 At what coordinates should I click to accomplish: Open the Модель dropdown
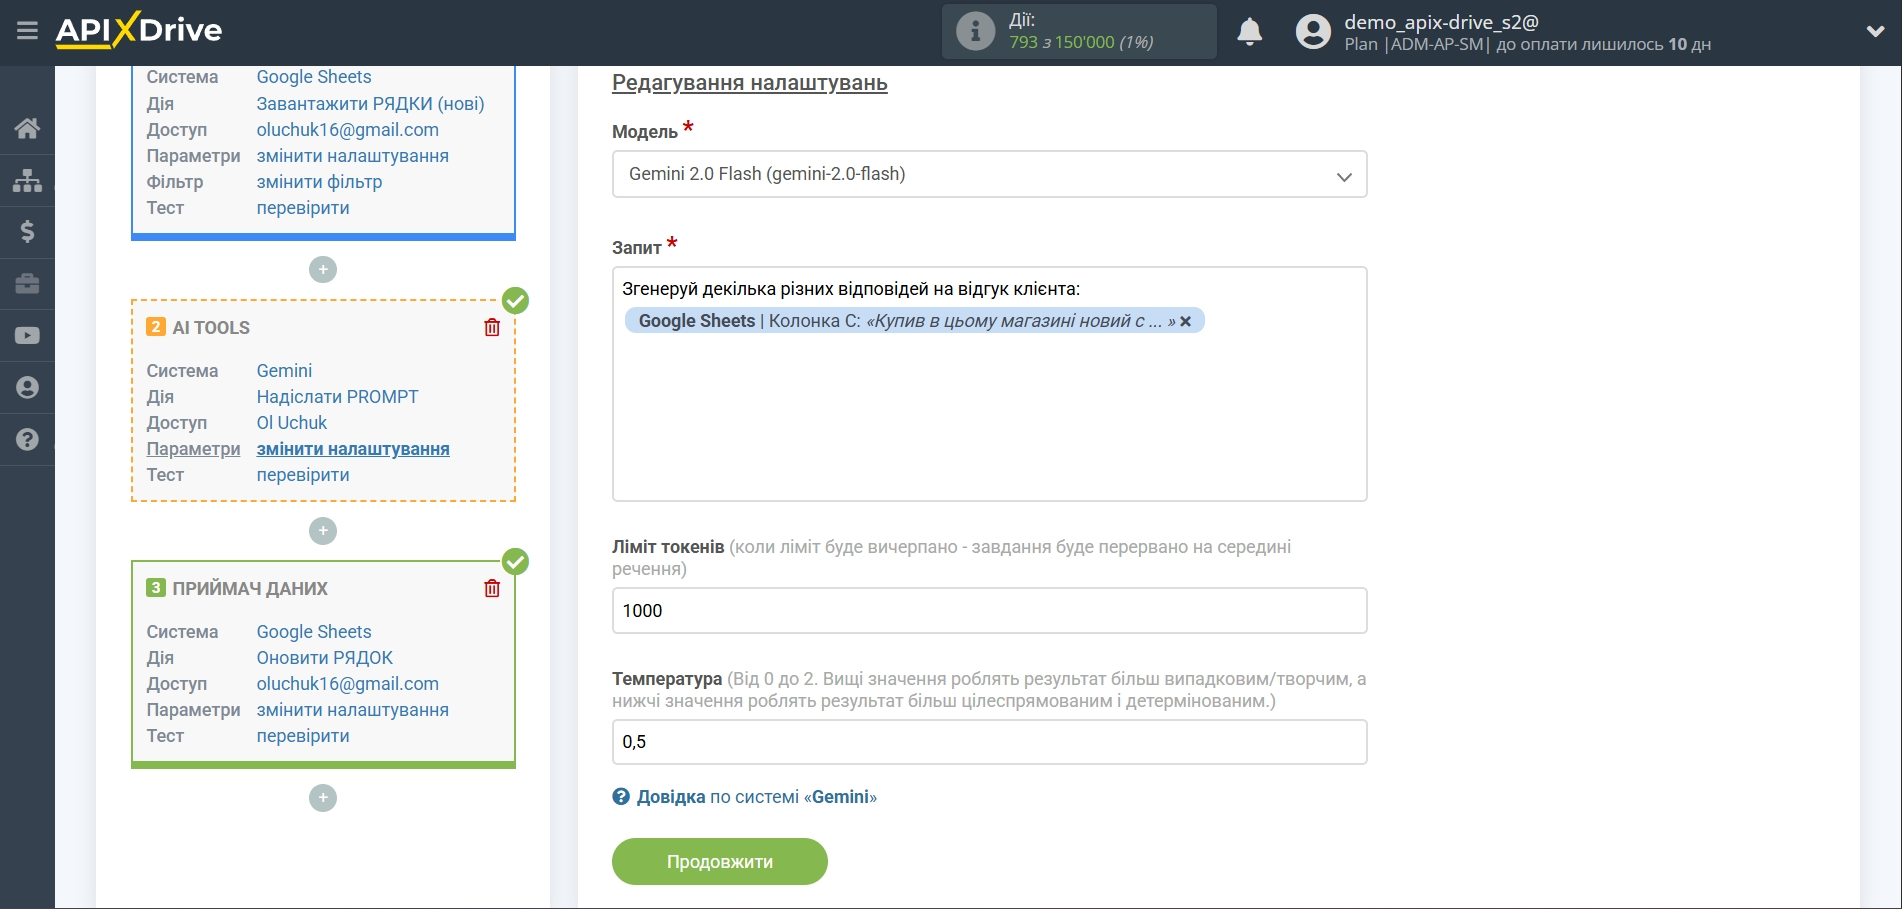click(x=989, y=174)
